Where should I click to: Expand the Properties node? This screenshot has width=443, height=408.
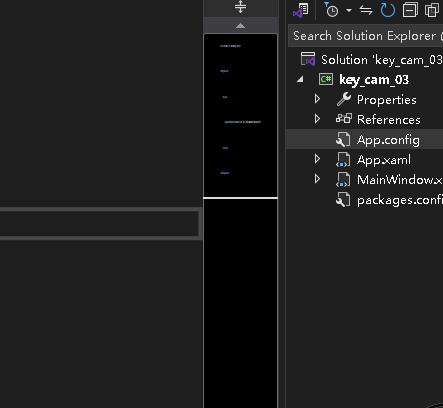[x=317, y=99]
